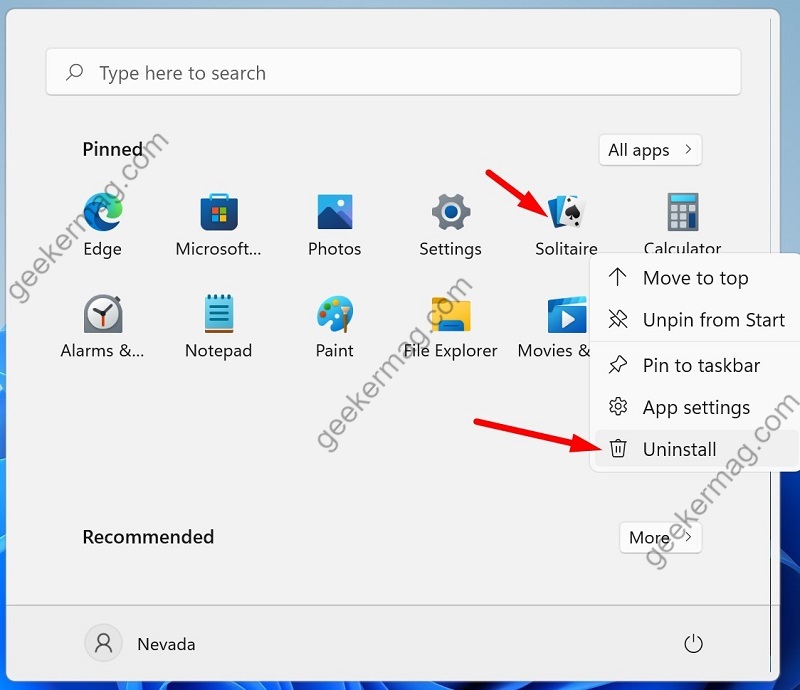The height and width of the screenshot is (690, 800).
Task: Select the Solitaire cards icon
Action: (566, 212)
